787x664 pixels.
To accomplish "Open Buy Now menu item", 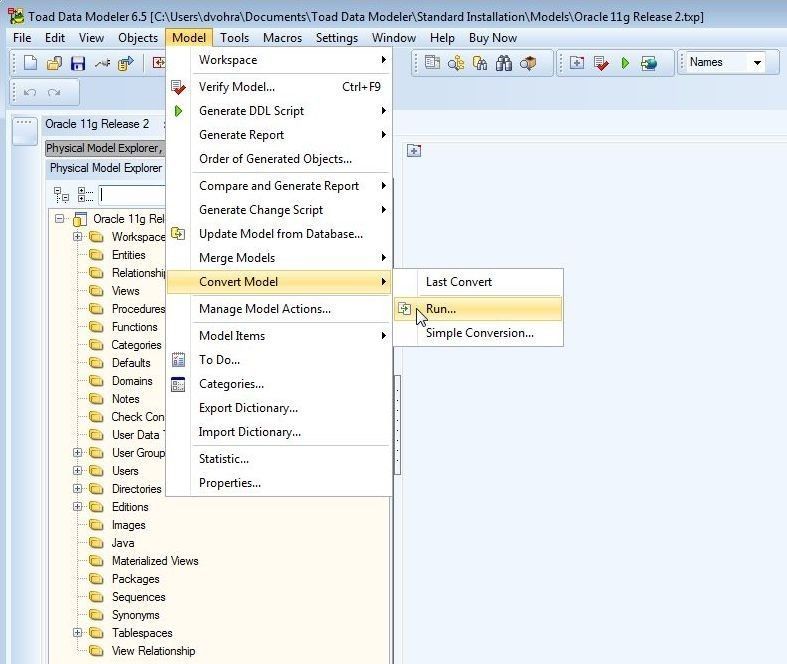I will point(492,38).
